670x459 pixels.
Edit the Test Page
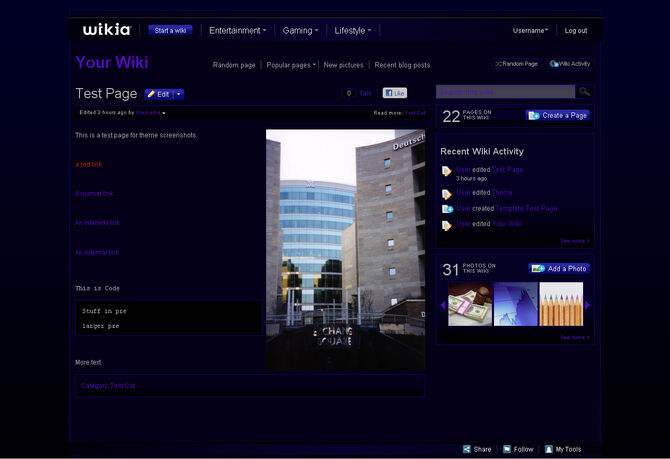click(x=159, y=94)
